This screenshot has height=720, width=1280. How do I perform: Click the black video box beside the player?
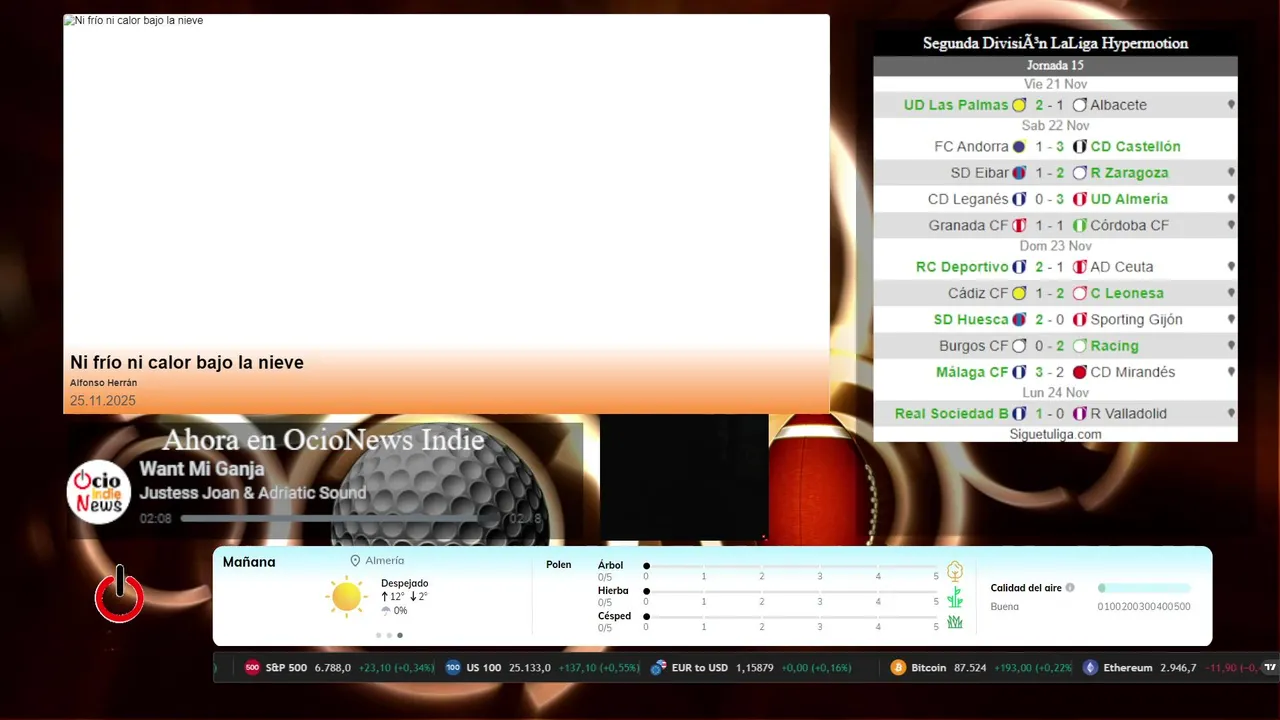(x=684, y=478)
